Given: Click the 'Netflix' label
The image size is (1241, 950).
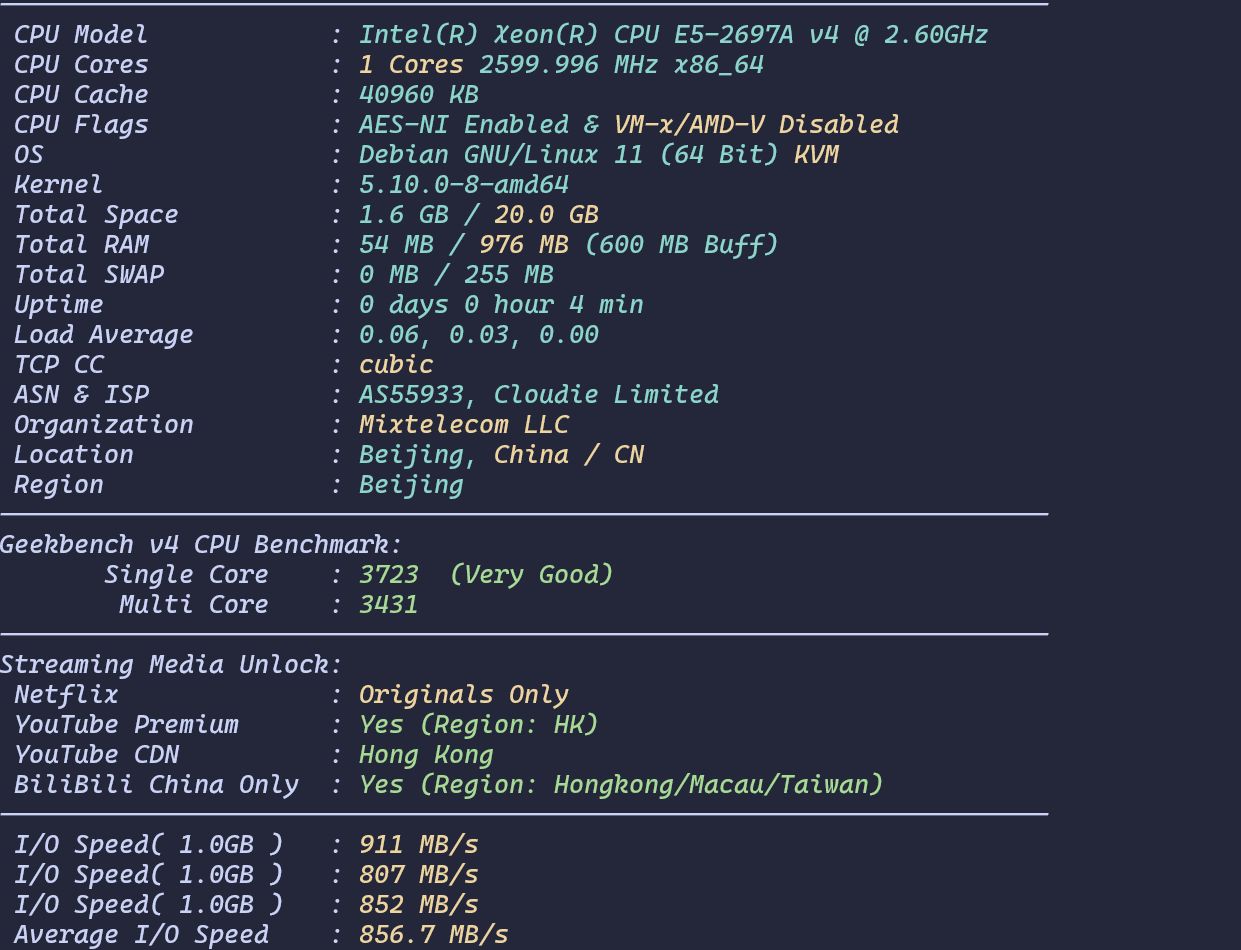Looking at the screenshot, I should (x=66, y=695).
